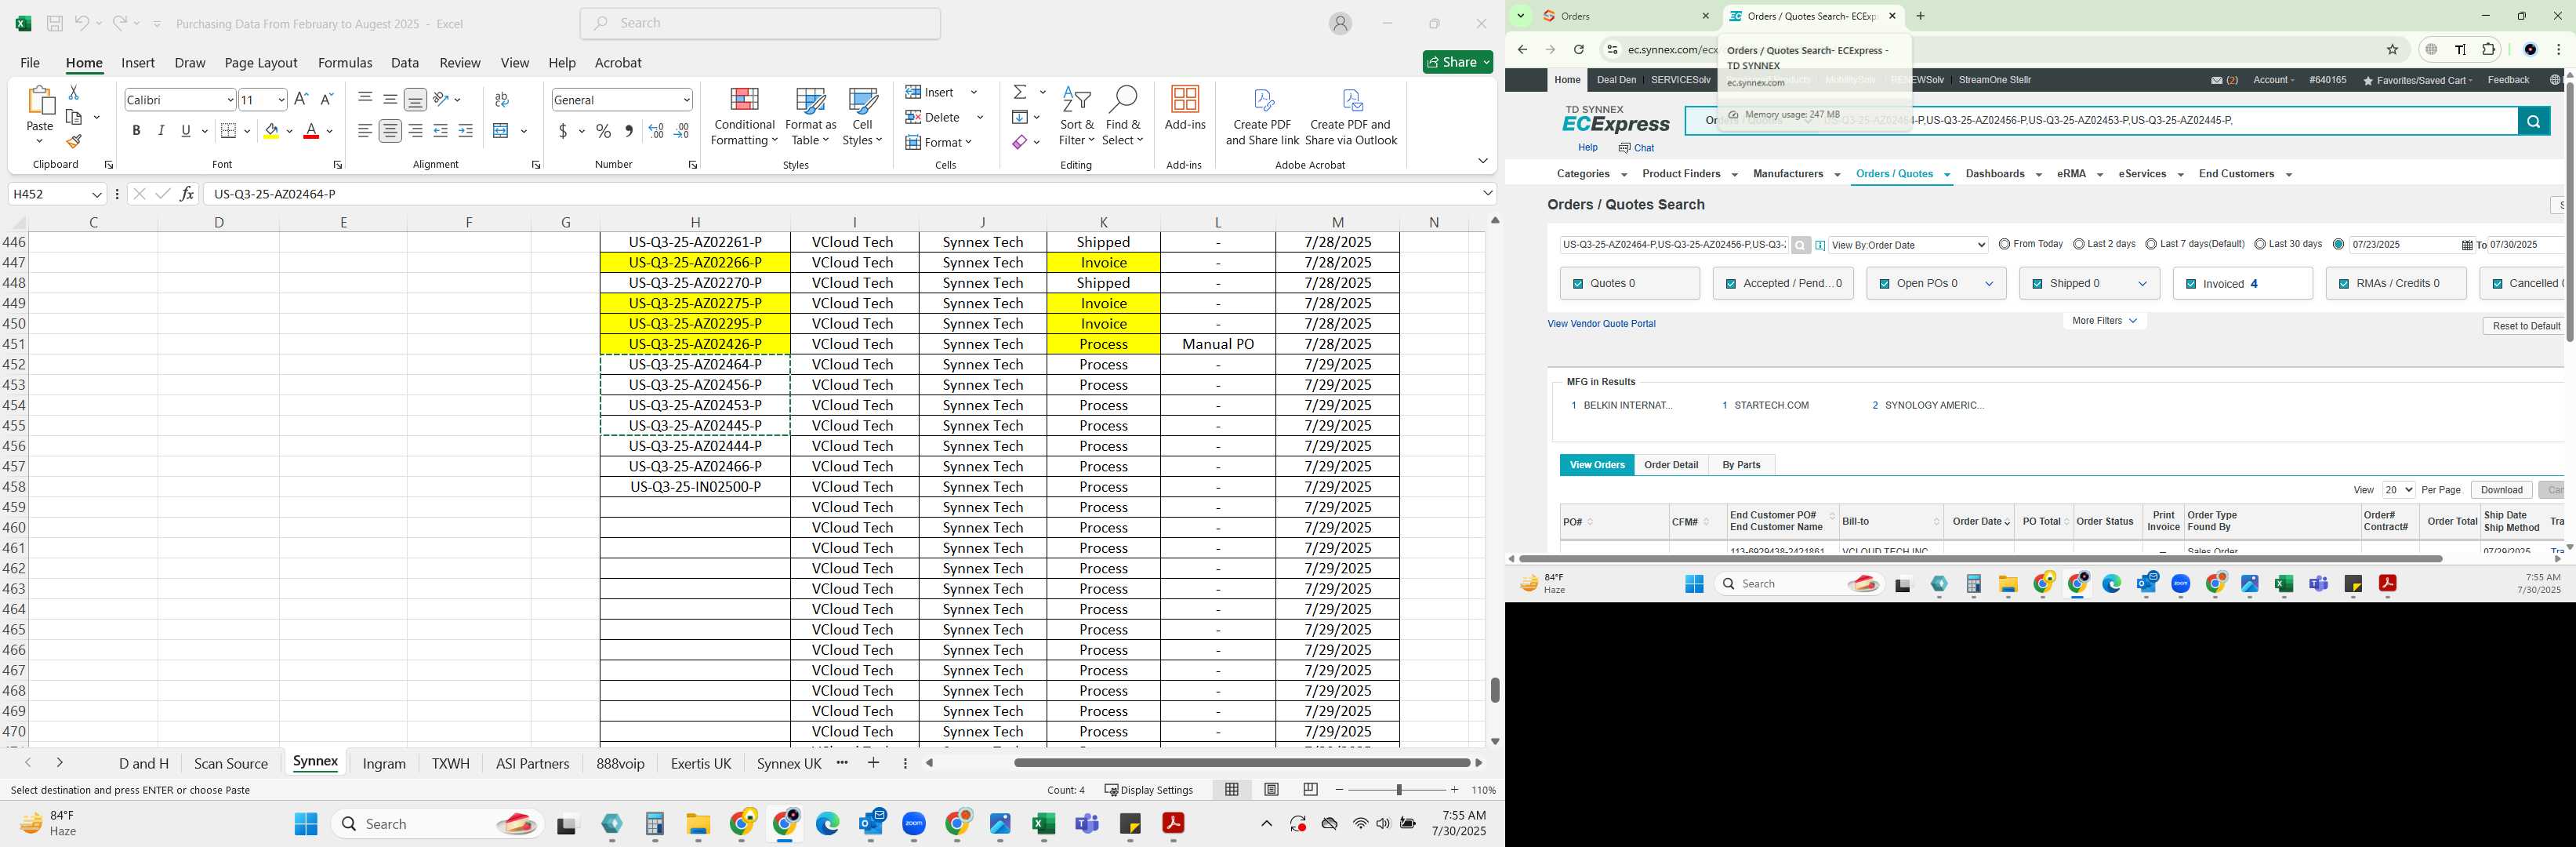Open the font name Calibri dropdown

[230, 99]
